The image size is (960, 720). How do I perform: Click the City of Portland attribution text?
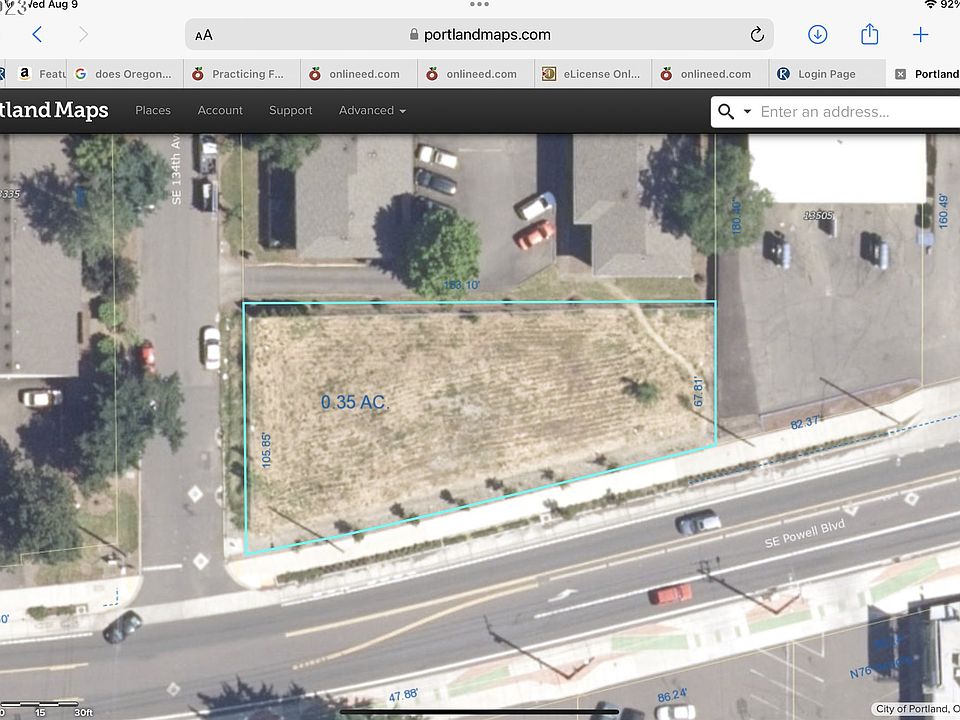pyautogui.click(x=918, y=709)
